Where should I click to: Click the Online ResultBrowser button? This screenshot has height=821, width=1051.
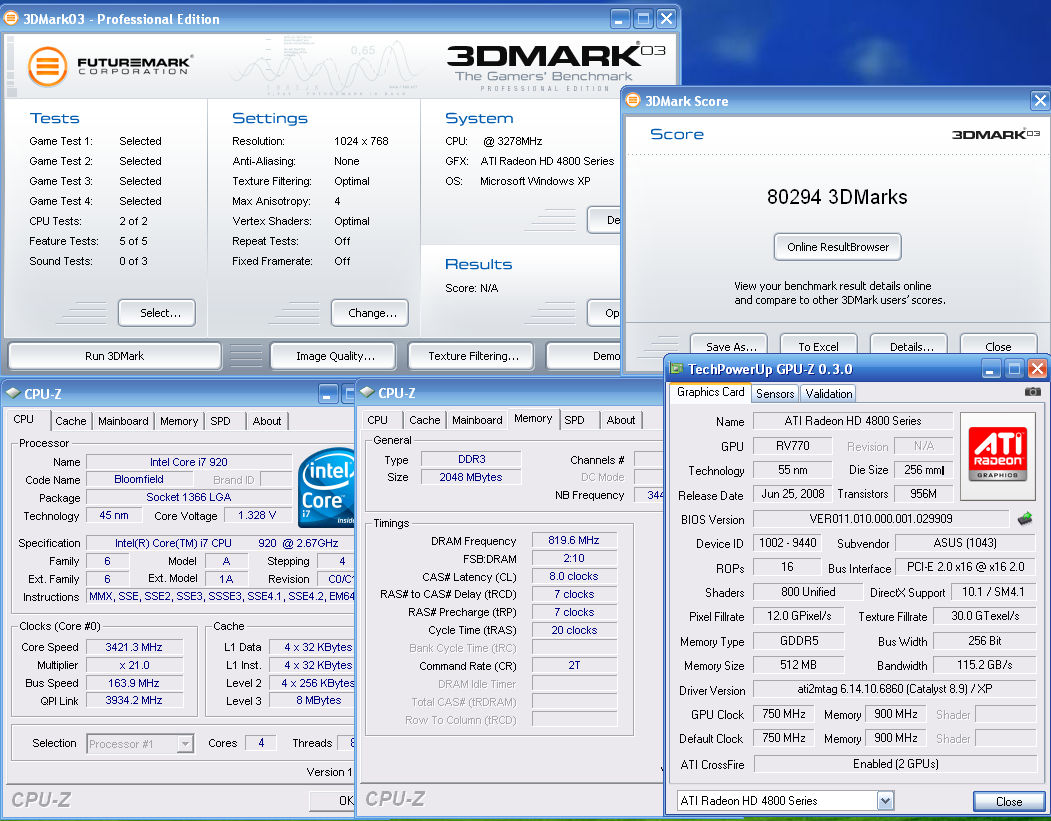click(838, 247)
